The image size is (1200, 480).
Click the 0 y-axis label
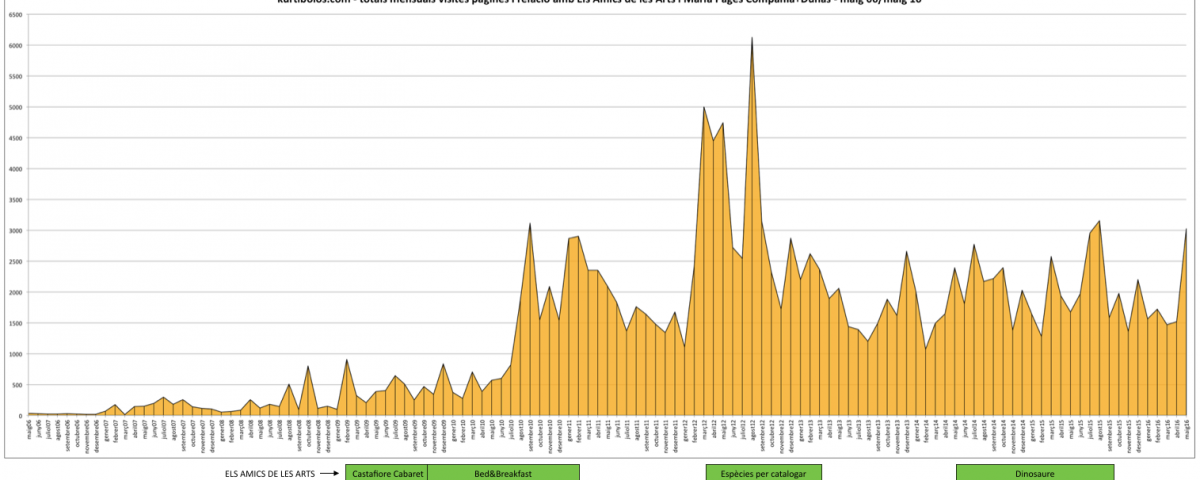tap(19, 416)
